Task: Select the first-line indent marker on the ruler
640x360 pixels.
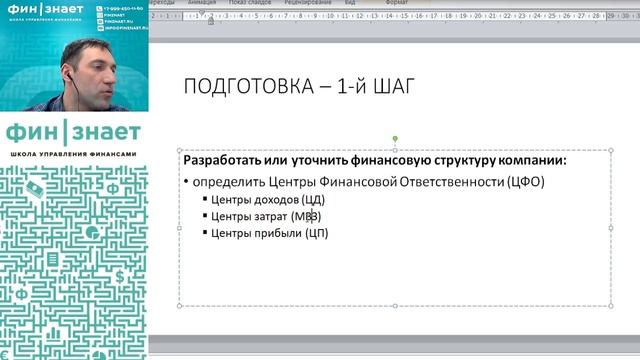Action: coord(202,13)
